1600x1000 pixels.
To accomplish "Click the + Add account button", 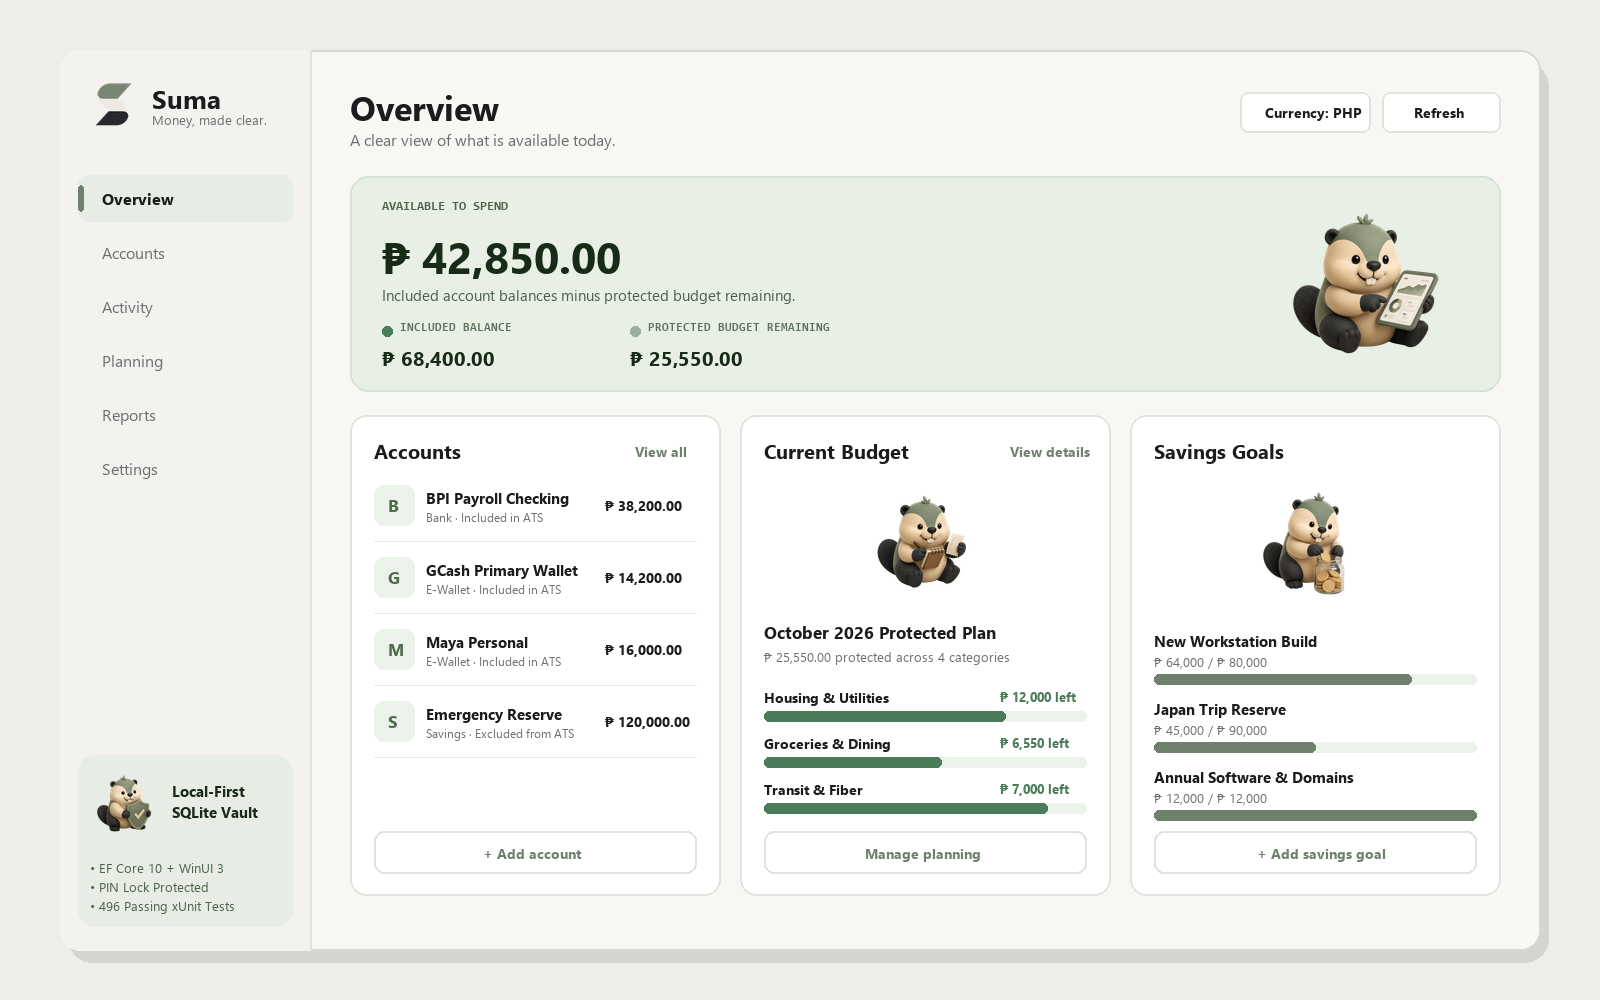I will (x=535, y=853).
